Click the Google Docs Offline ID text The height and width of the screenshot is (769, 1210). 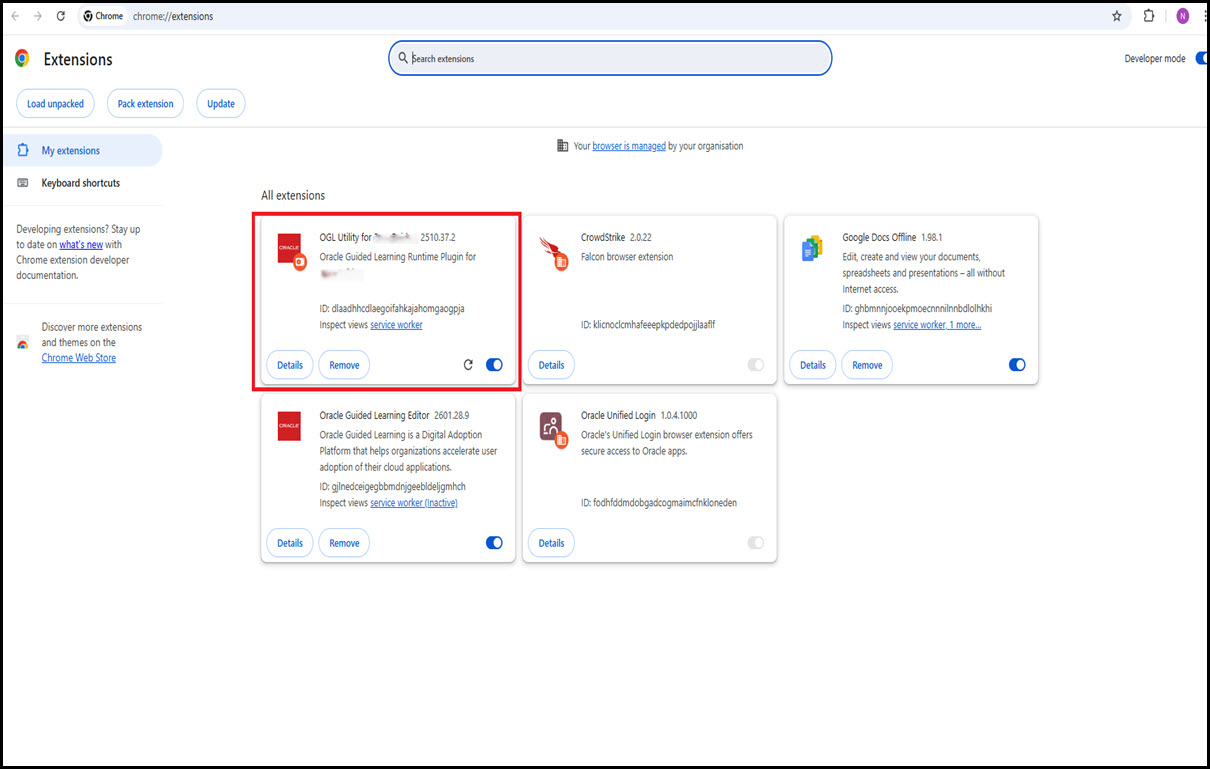[917, 309]
